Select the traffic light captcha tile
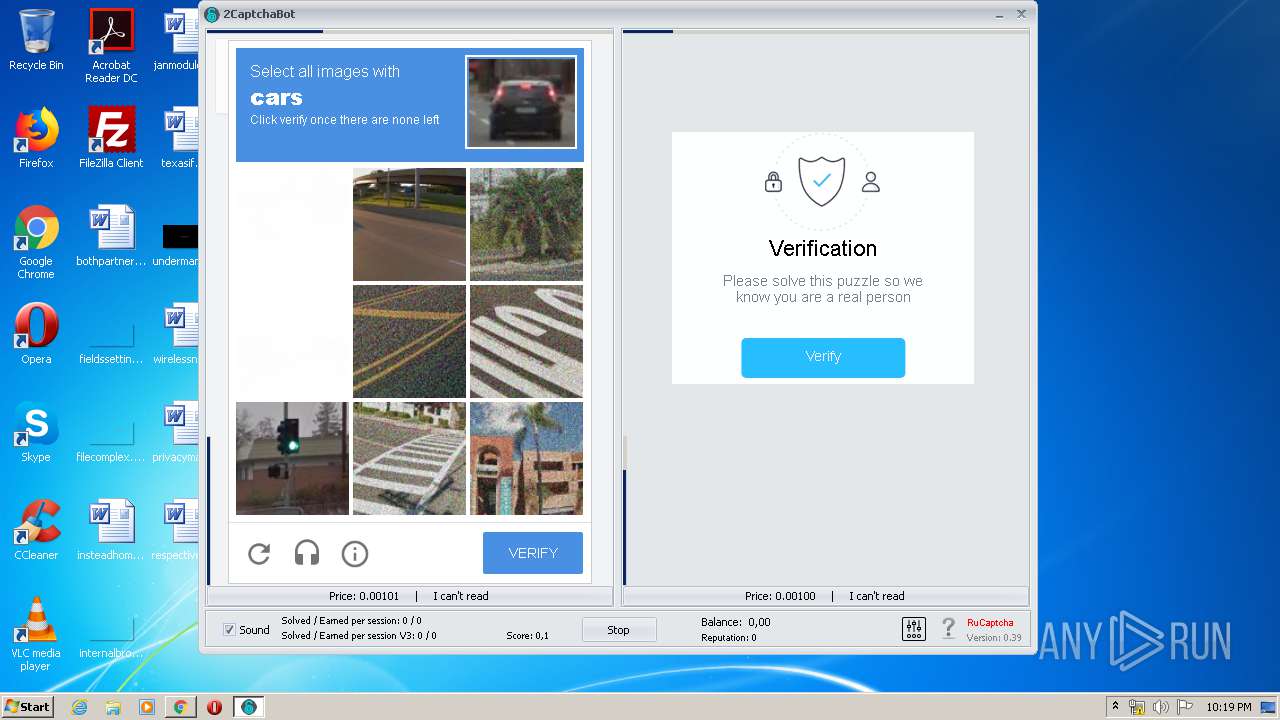The width and height of the screenshot is (1280, 720). (x=292, y=458)
